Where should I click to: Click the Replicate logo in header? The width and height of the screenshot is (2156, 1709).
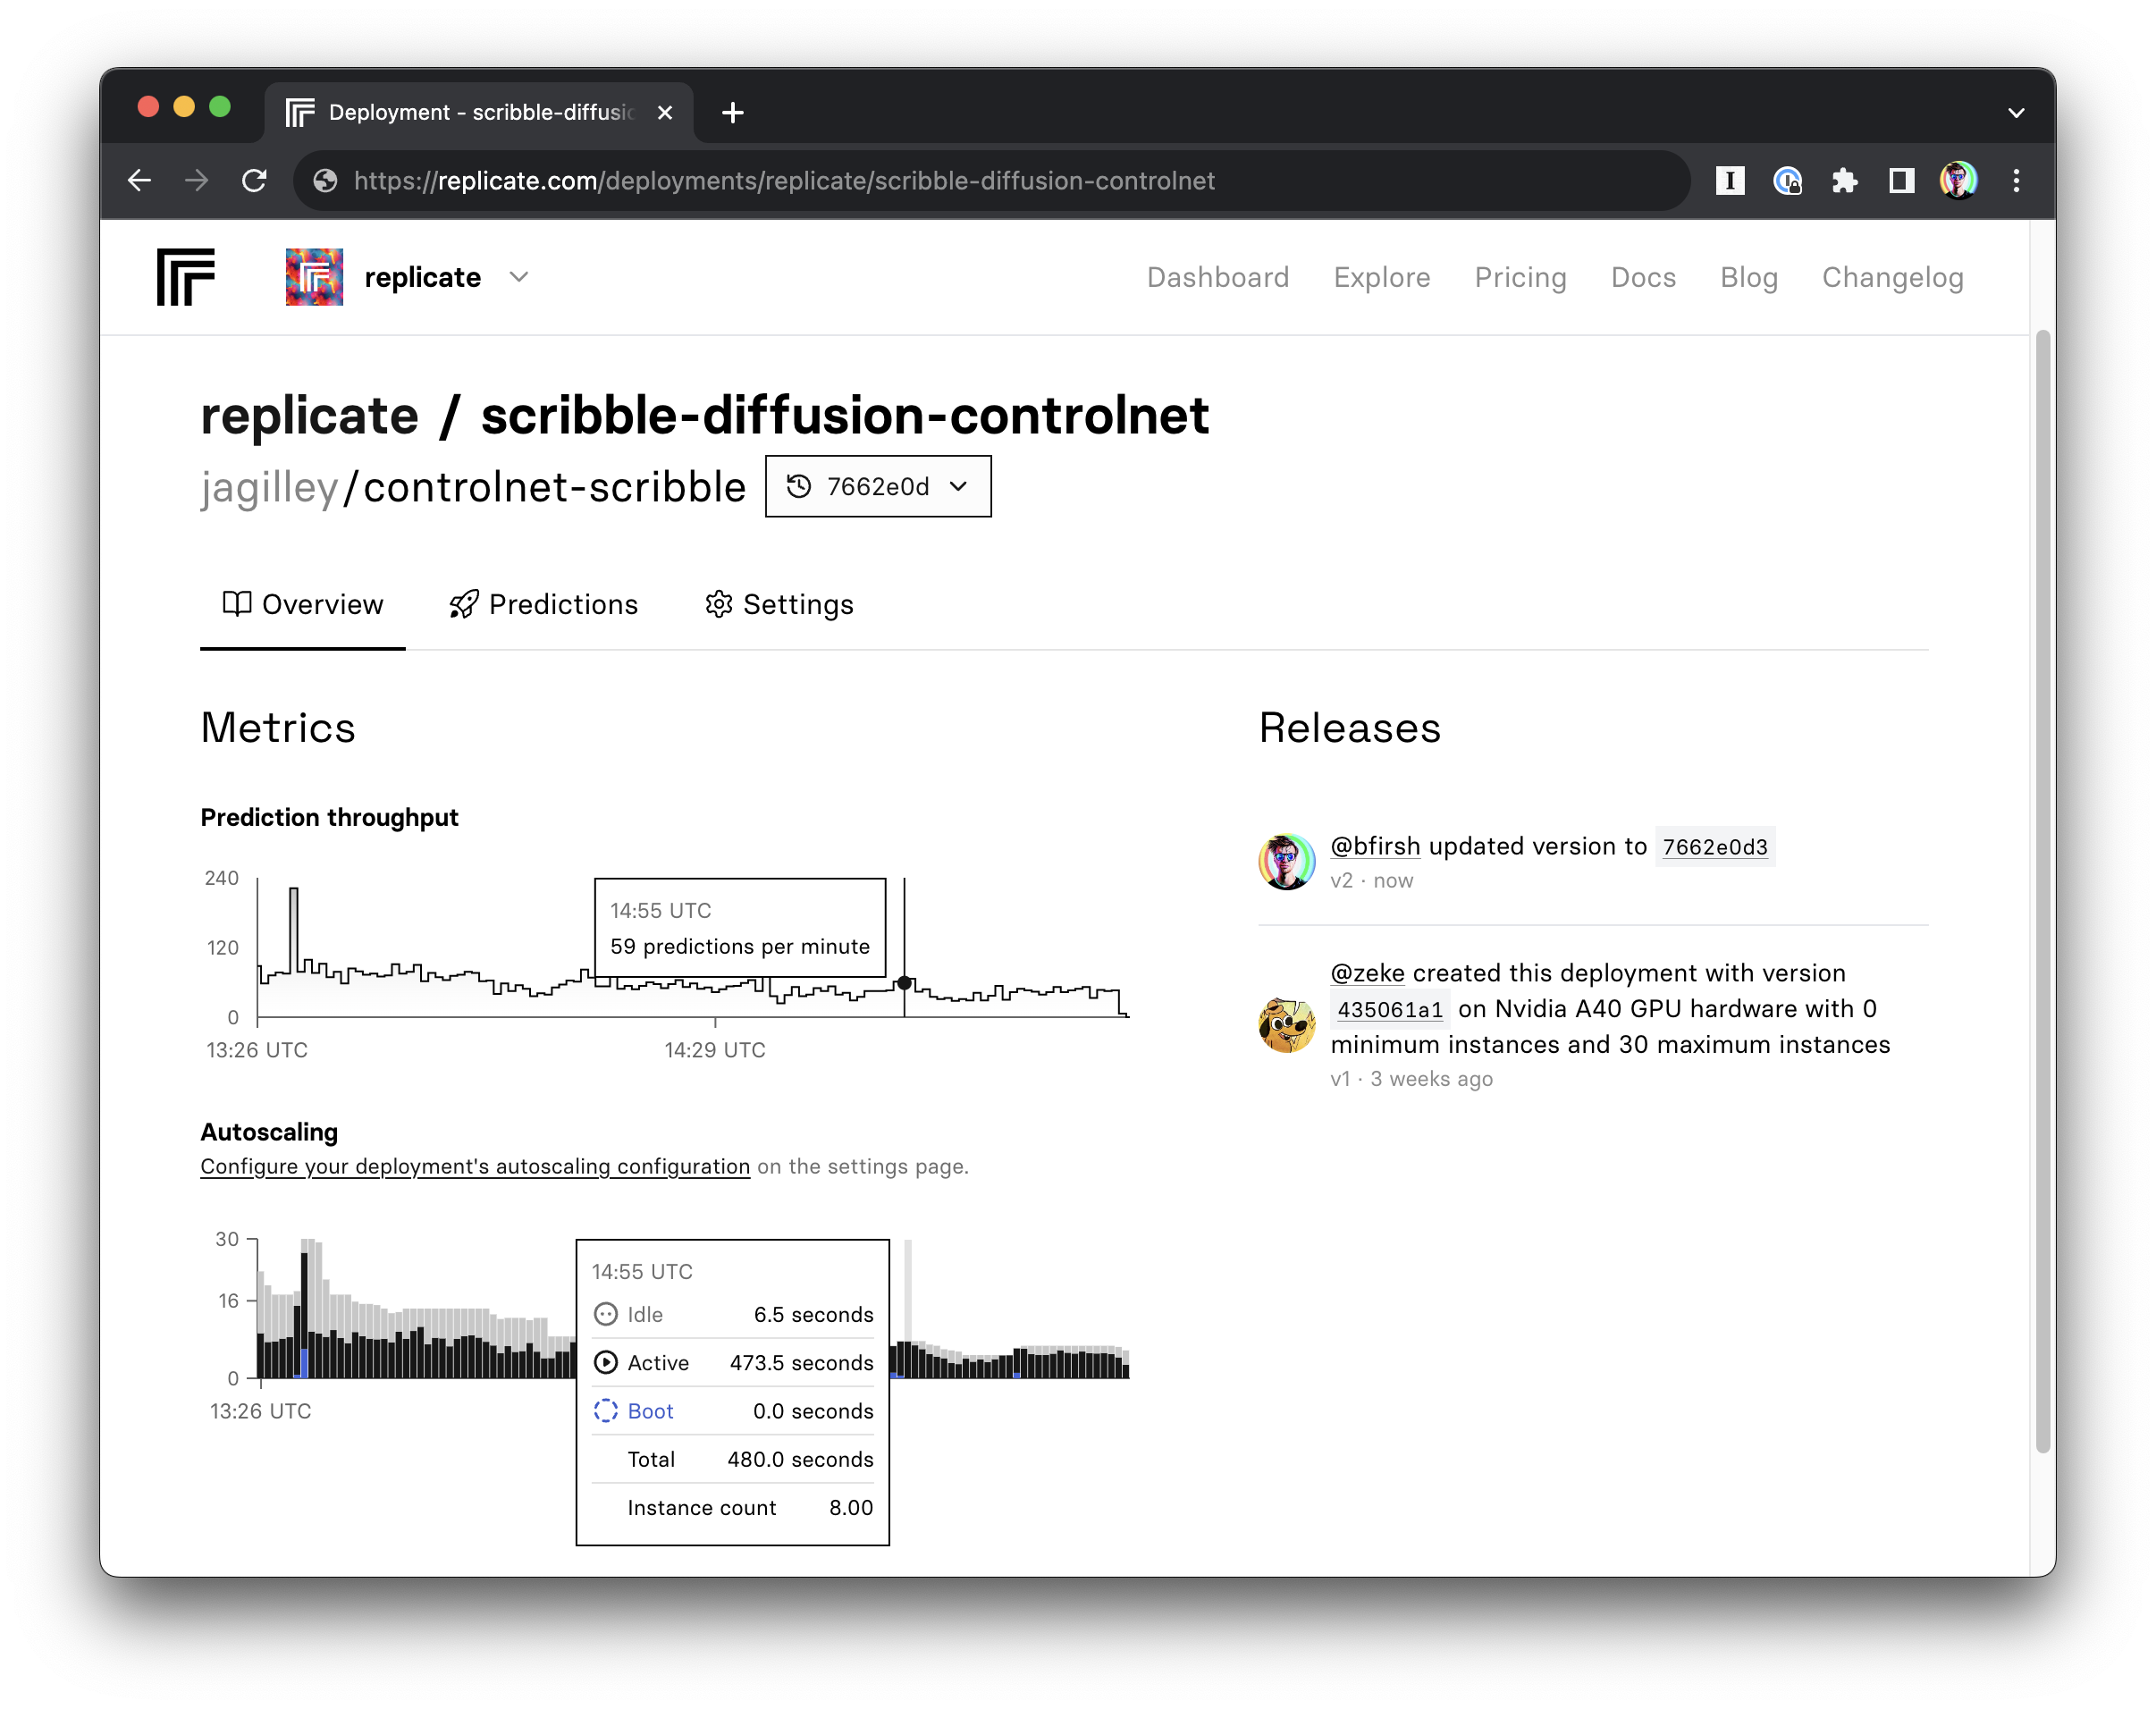click(x=186, y=277)
